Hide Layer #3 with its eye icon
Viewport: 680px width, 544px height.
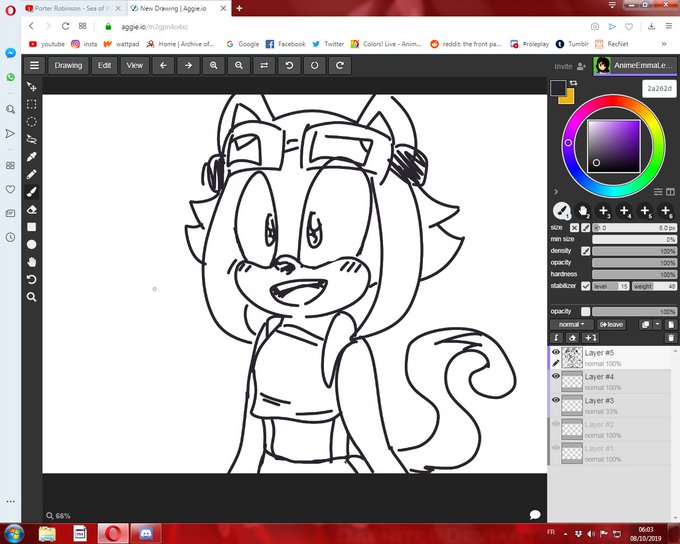click(556, 400)
